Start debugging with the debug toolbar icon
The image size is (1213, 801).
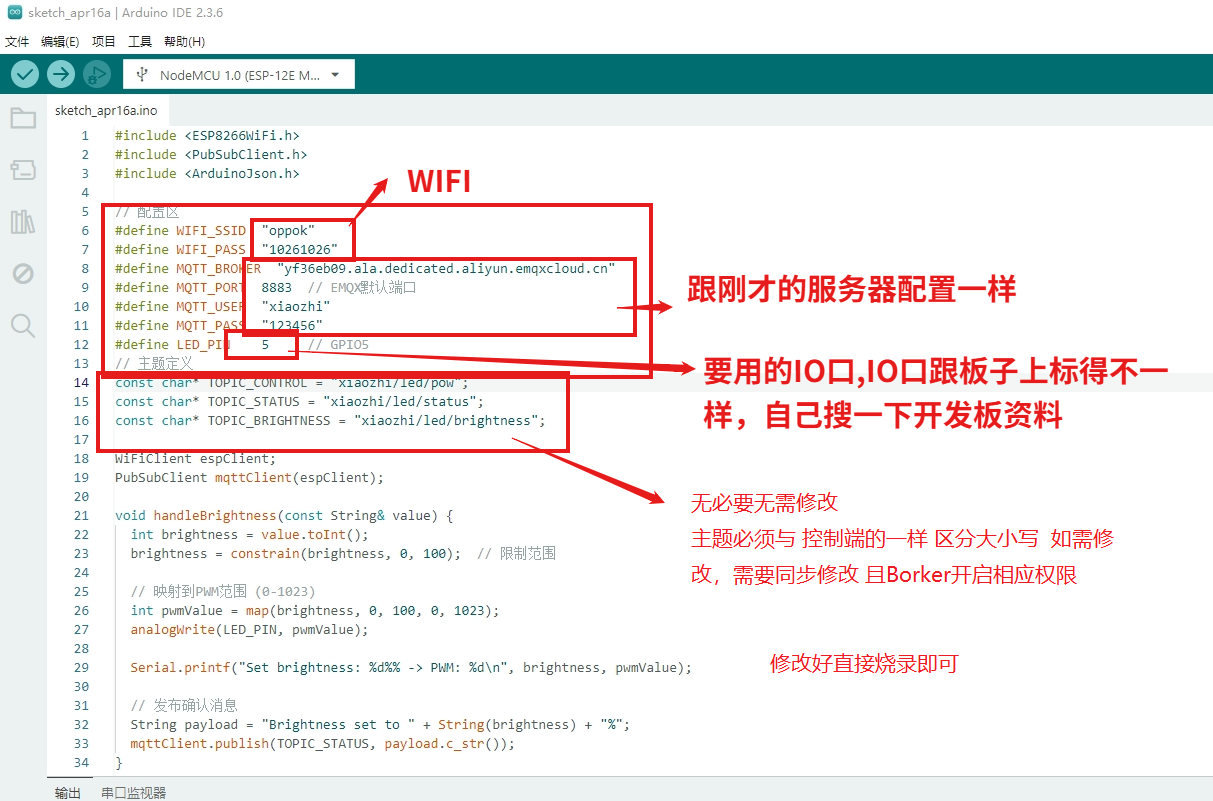point(96,73)
